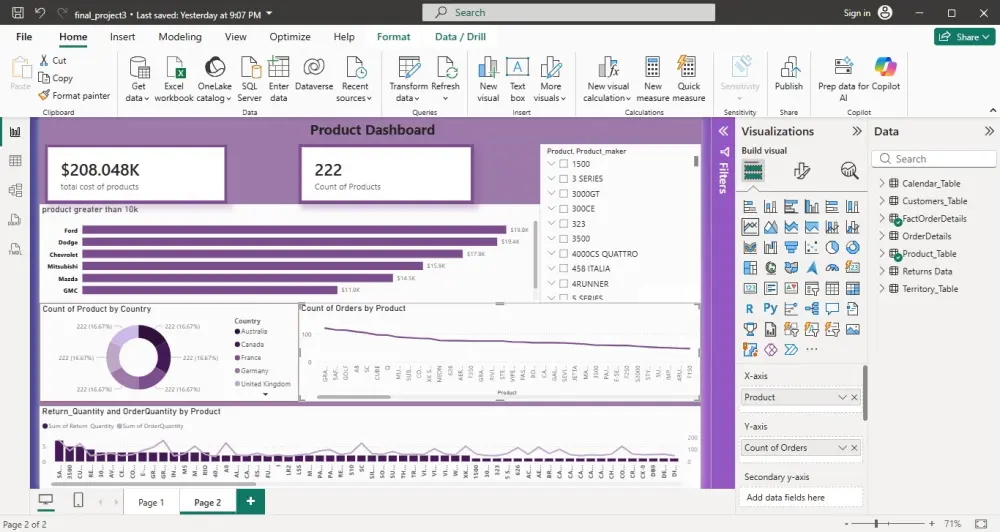The image size is (1000, 532).
Task: Expand the FactOrderDetails table
Action: (x=882, y=218)
